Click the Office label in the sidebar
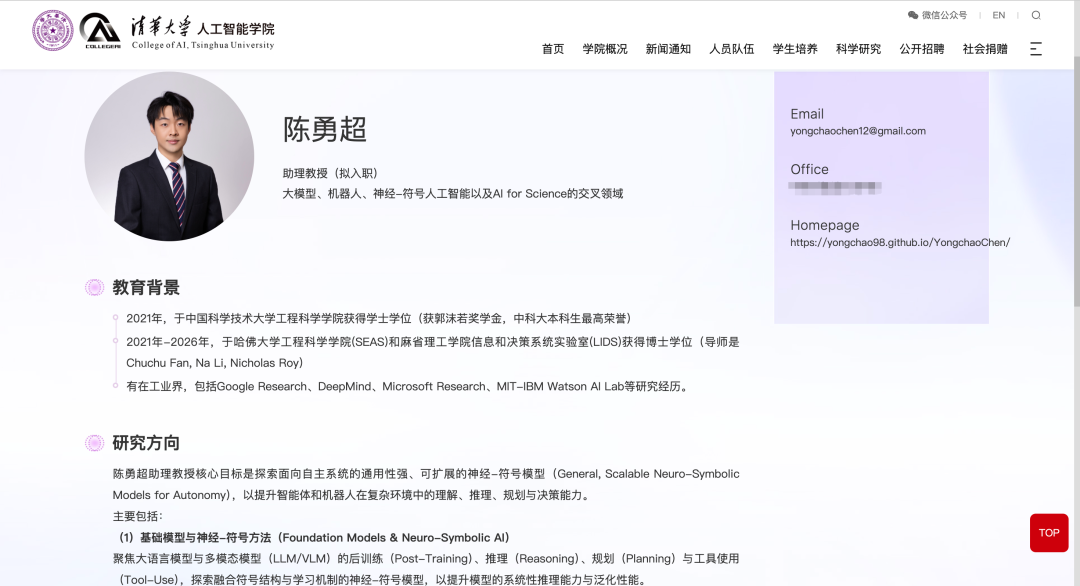Screen dimensions: 1080x586 point(809,169)
